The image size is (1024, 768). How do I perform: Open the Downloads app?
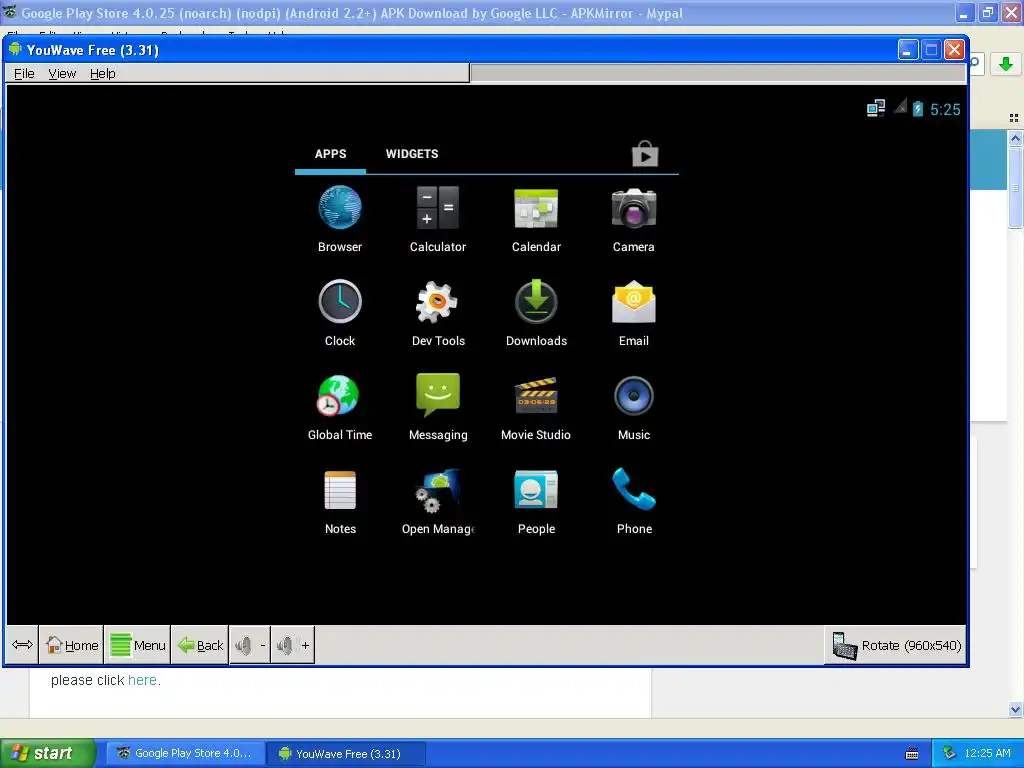[x=536, y=313]
